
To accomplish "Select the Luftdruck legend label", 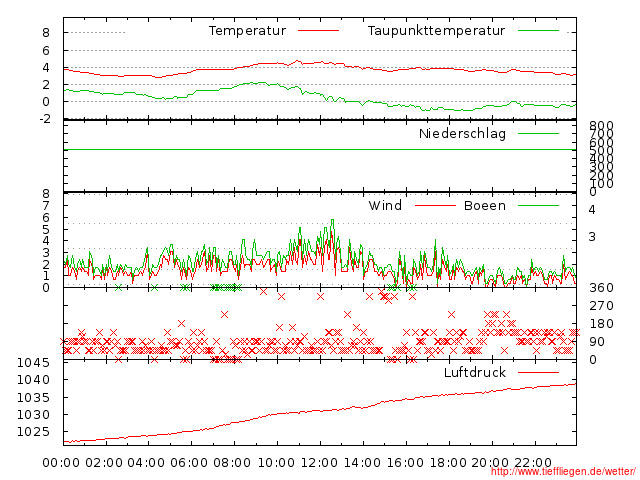I will coord(475,372).
